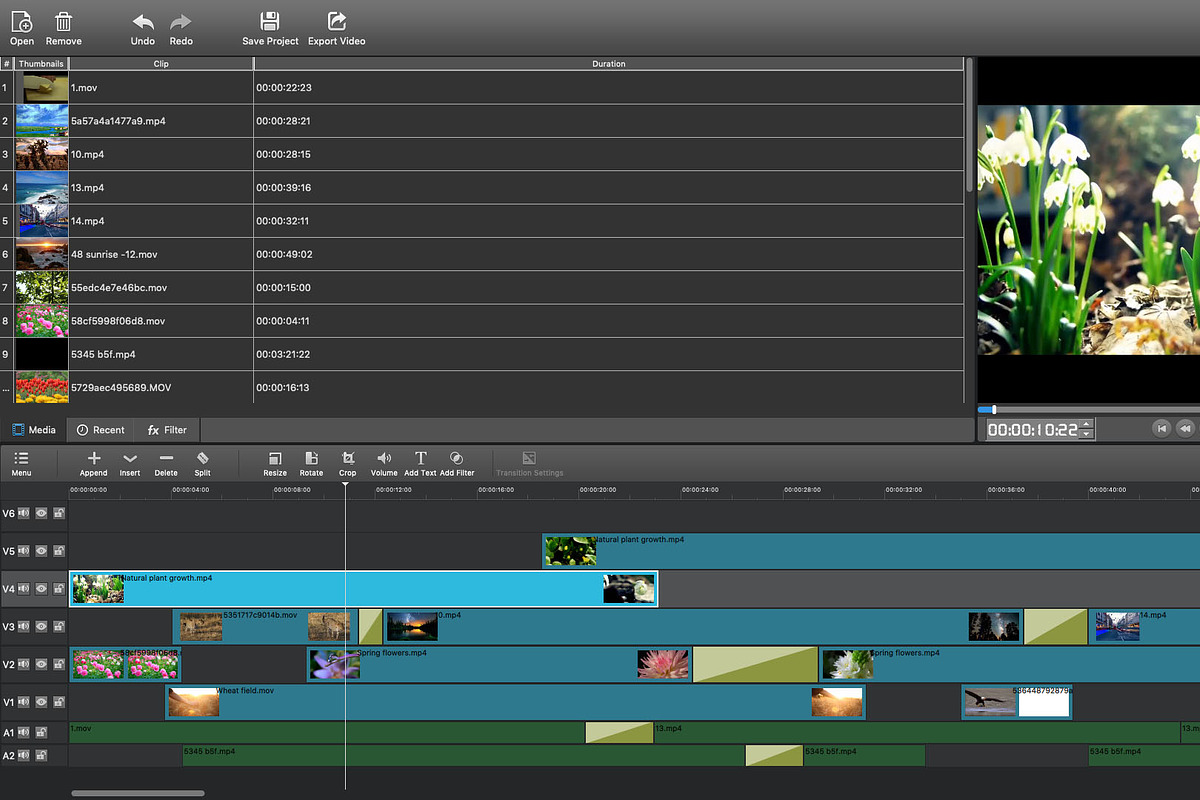Mute track V6 audio
Screen dimensions: 1200x800
(24, 513)
